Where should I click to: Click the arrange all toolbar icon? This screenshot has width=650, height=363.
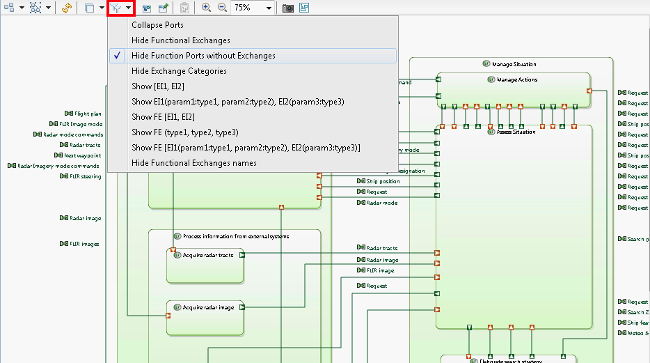9,8
